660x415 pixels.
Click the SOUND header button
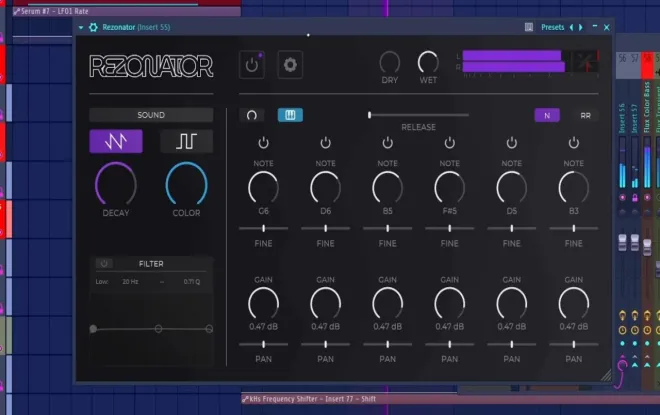click(151, 115)
